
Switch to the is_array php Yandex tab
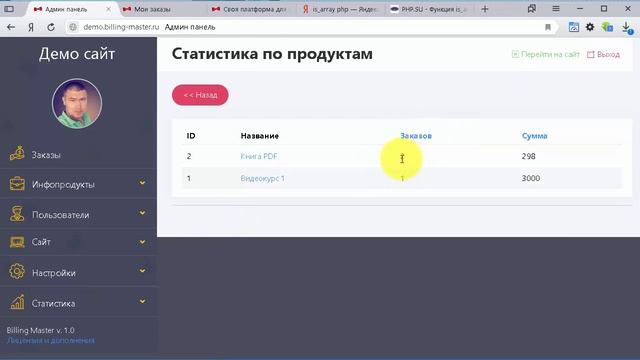(340, 9)
